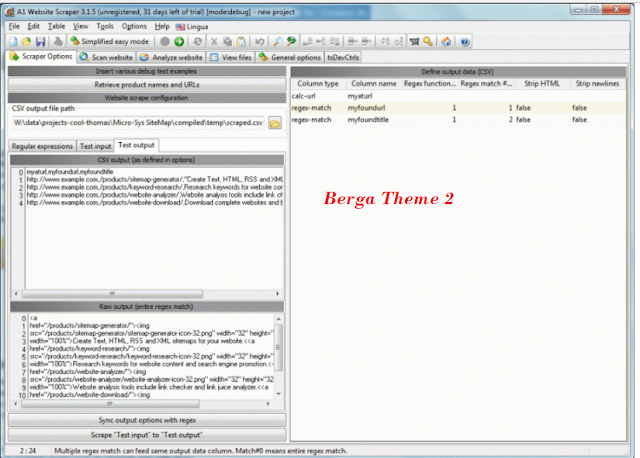Select the Test output tab
Screen dimensions: 640x458
(x=136, y=145)
